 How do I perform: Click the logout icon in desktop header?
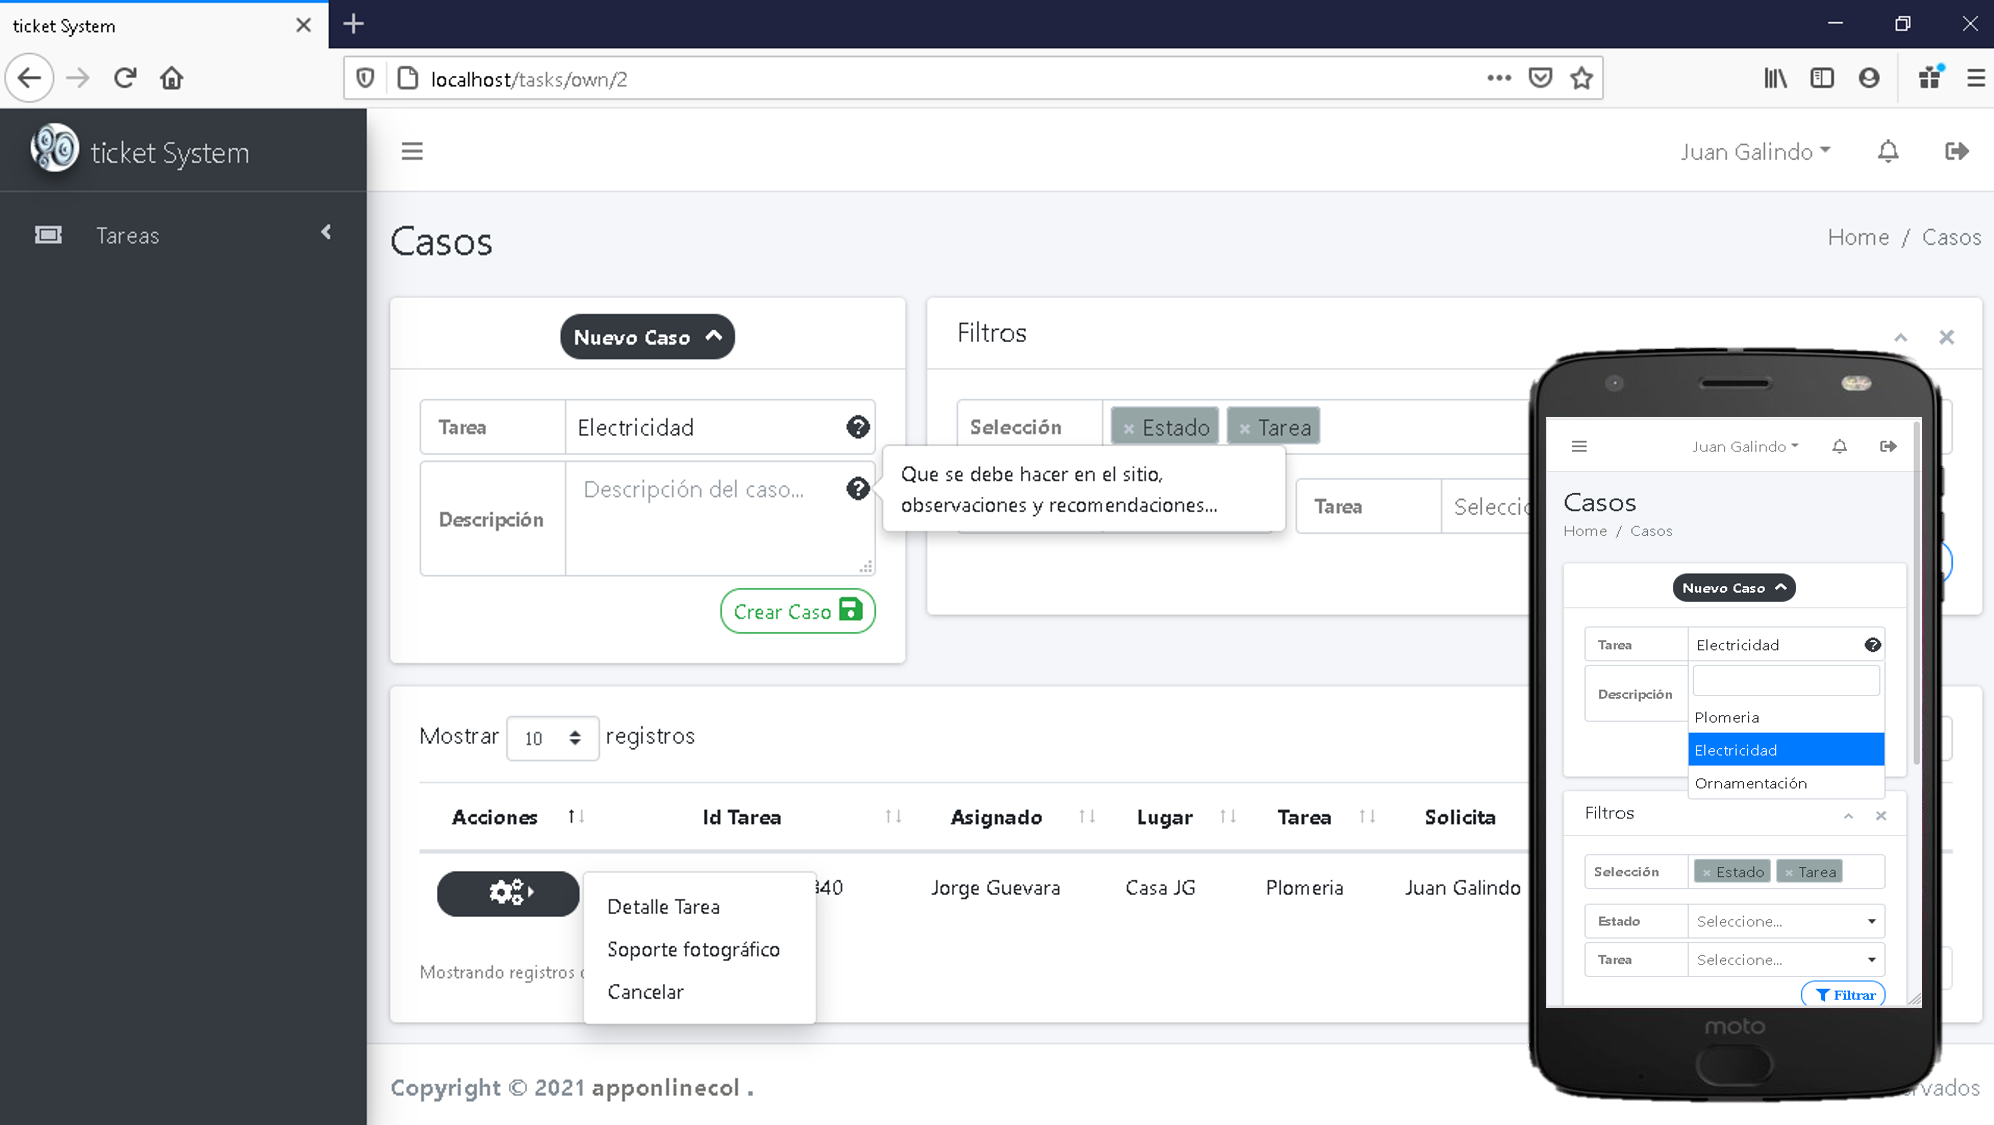[x=1957, y=151]
